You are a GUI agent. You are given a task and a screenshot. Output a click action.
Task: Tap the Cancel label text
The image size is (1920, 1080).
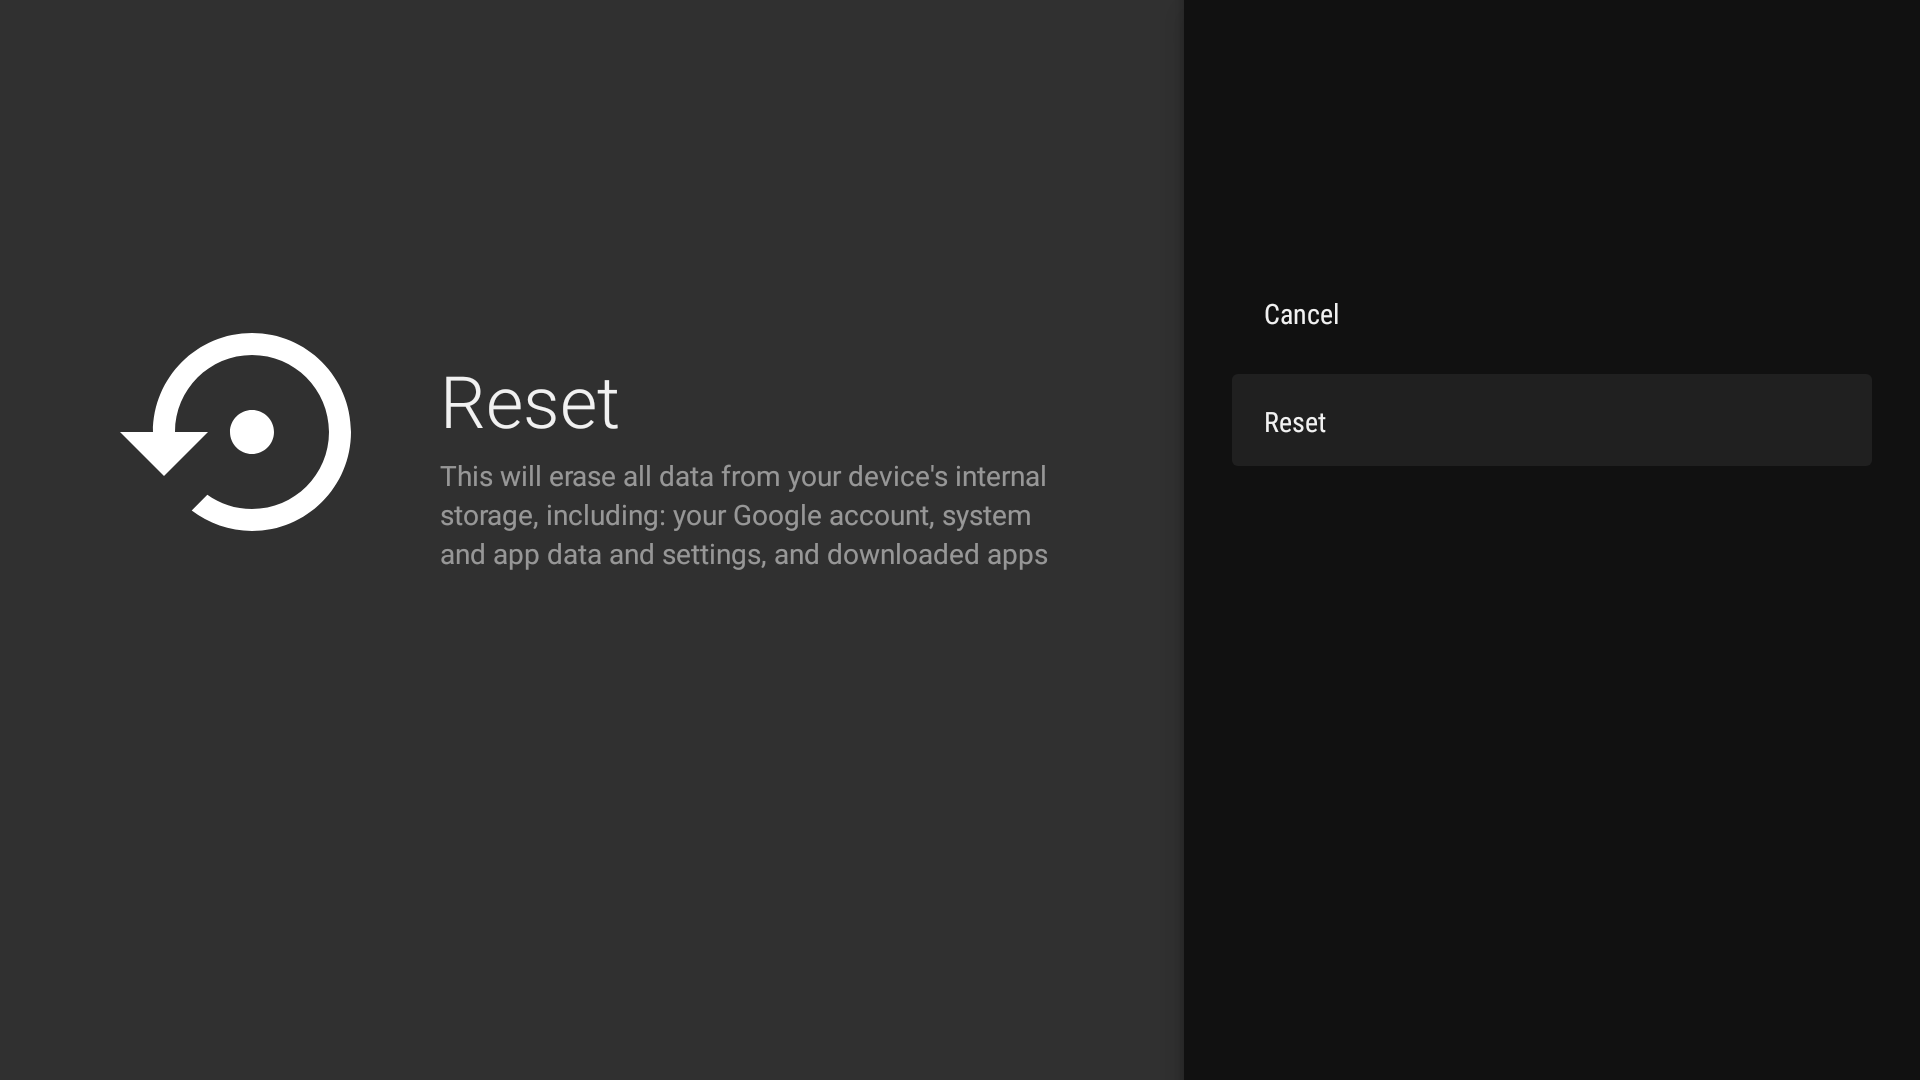click(x=1301, y=314)
